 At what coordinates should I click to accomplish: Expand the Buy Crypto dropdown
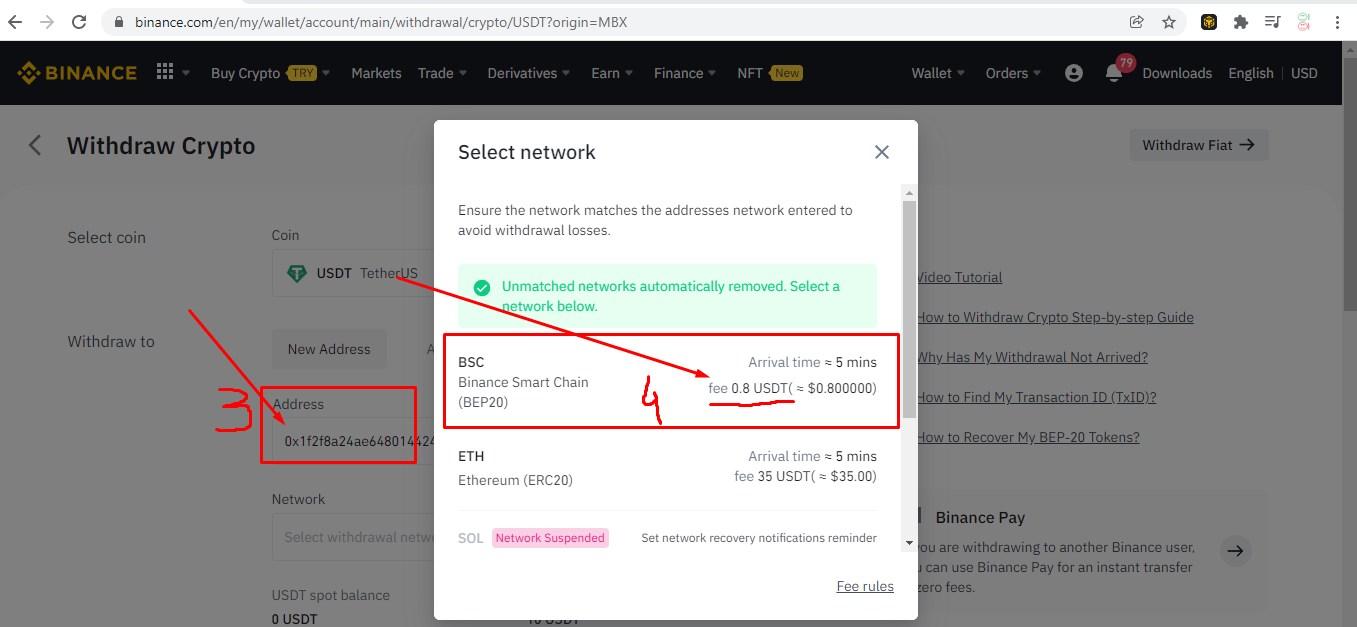coord(270,73)
